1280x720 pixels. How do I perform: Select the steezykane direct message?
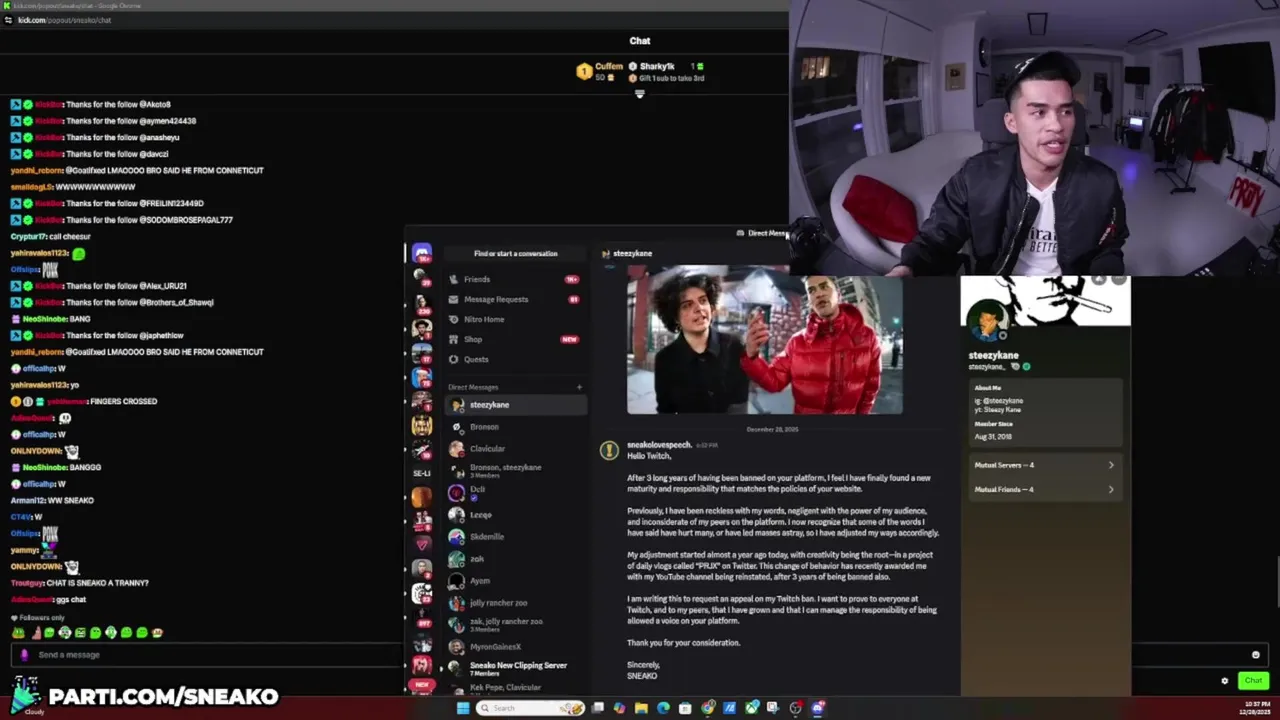click(516, 405)
